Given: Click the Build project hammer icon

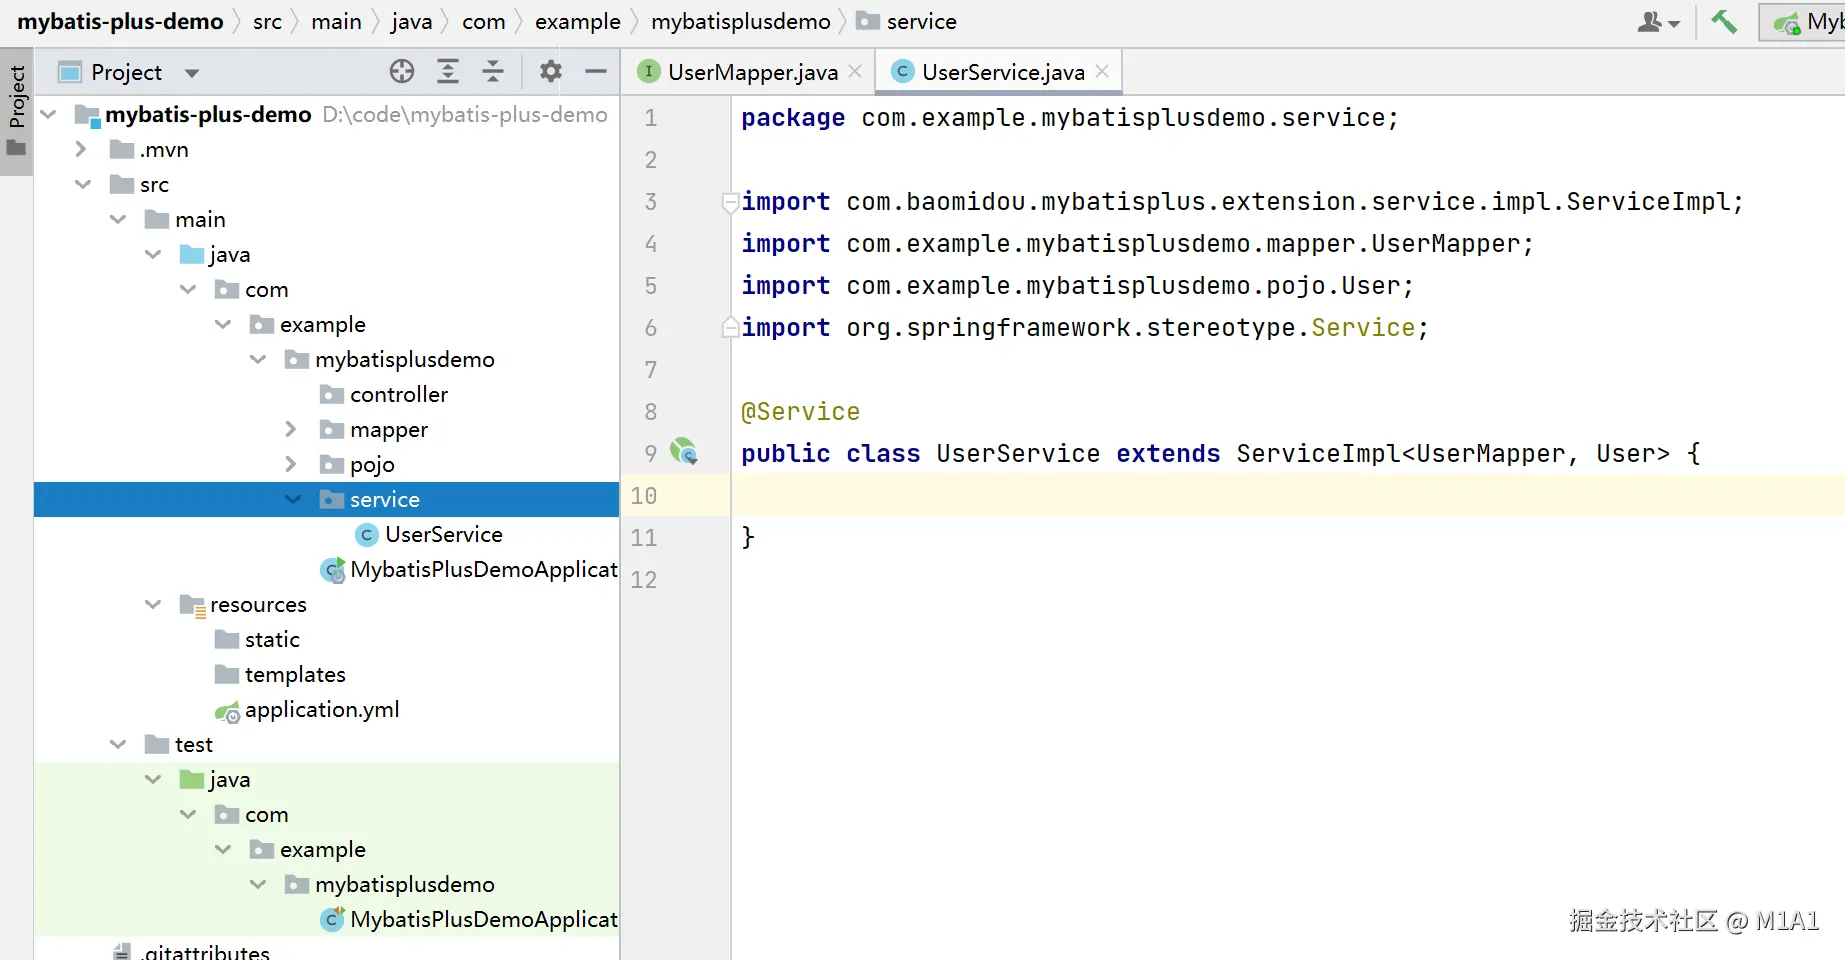Looking at the screenshot, I should (1724, 21).
